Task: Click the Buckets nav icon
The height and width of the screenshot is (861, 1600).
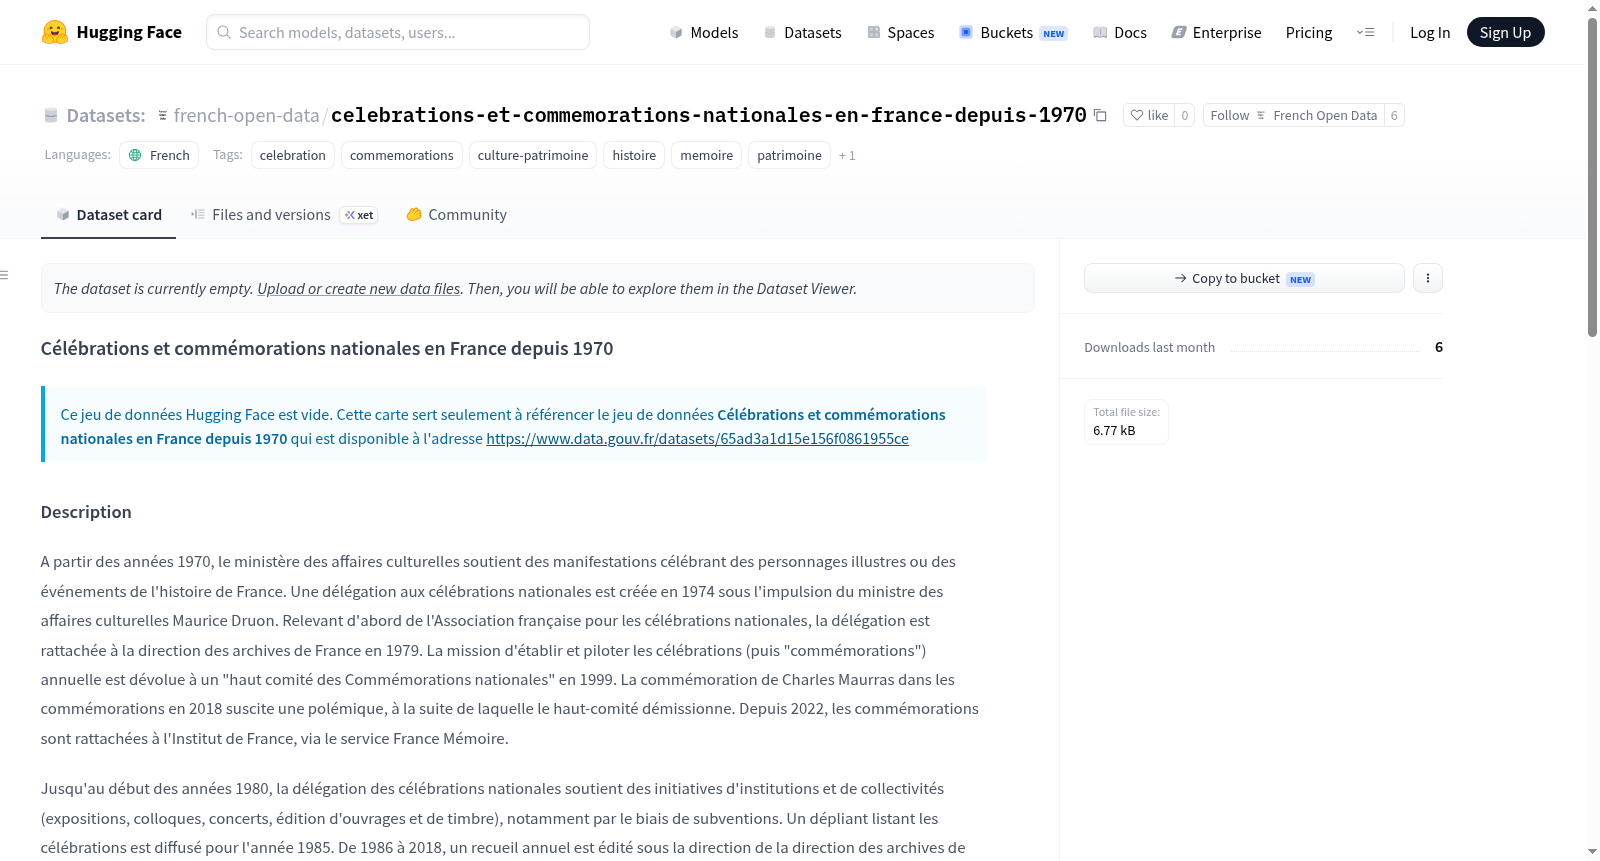Action: (x=966, y=32)
